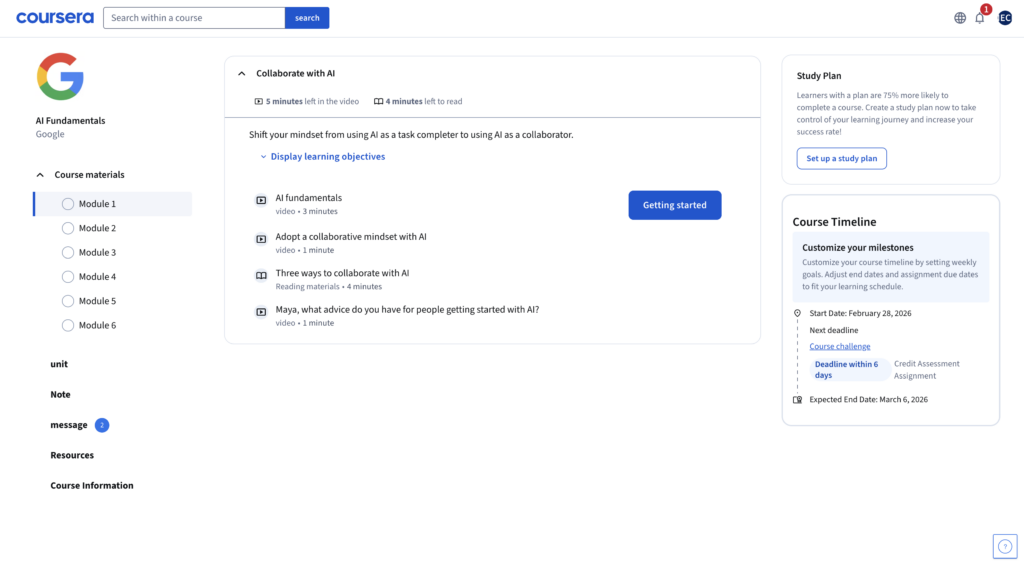
Task: Select the Module 2 circle
Action: click(x=68, y=228)
